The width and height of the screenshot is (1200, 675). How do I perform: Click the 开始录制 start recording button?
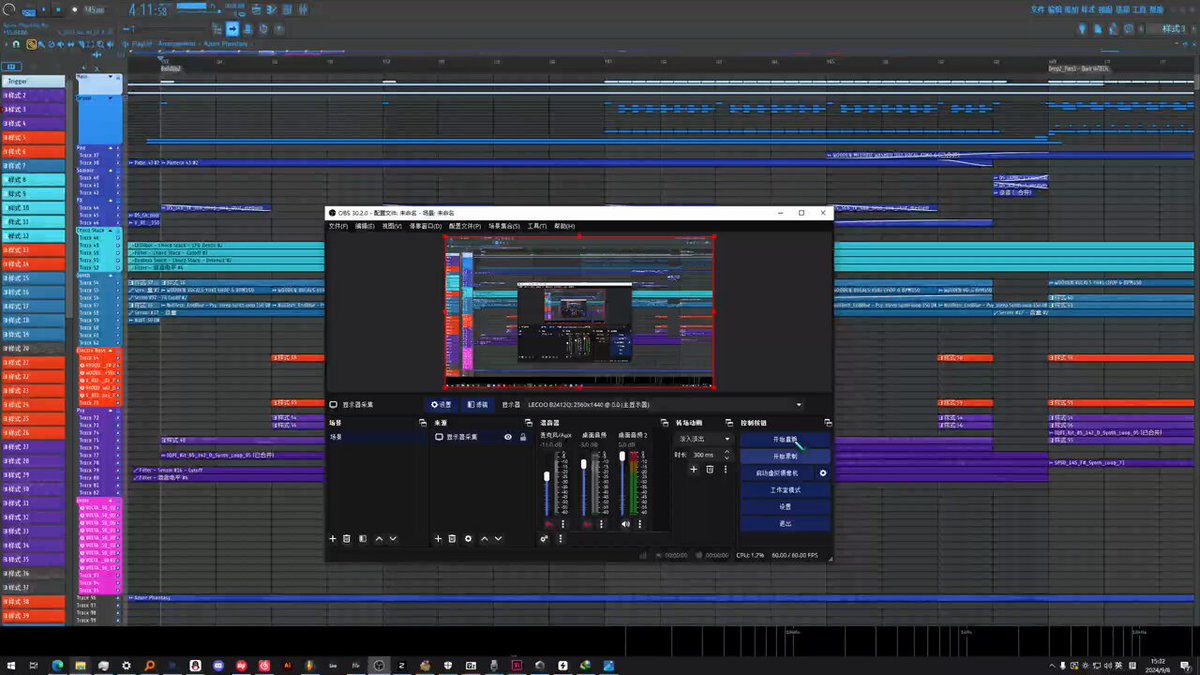(785, 456)
